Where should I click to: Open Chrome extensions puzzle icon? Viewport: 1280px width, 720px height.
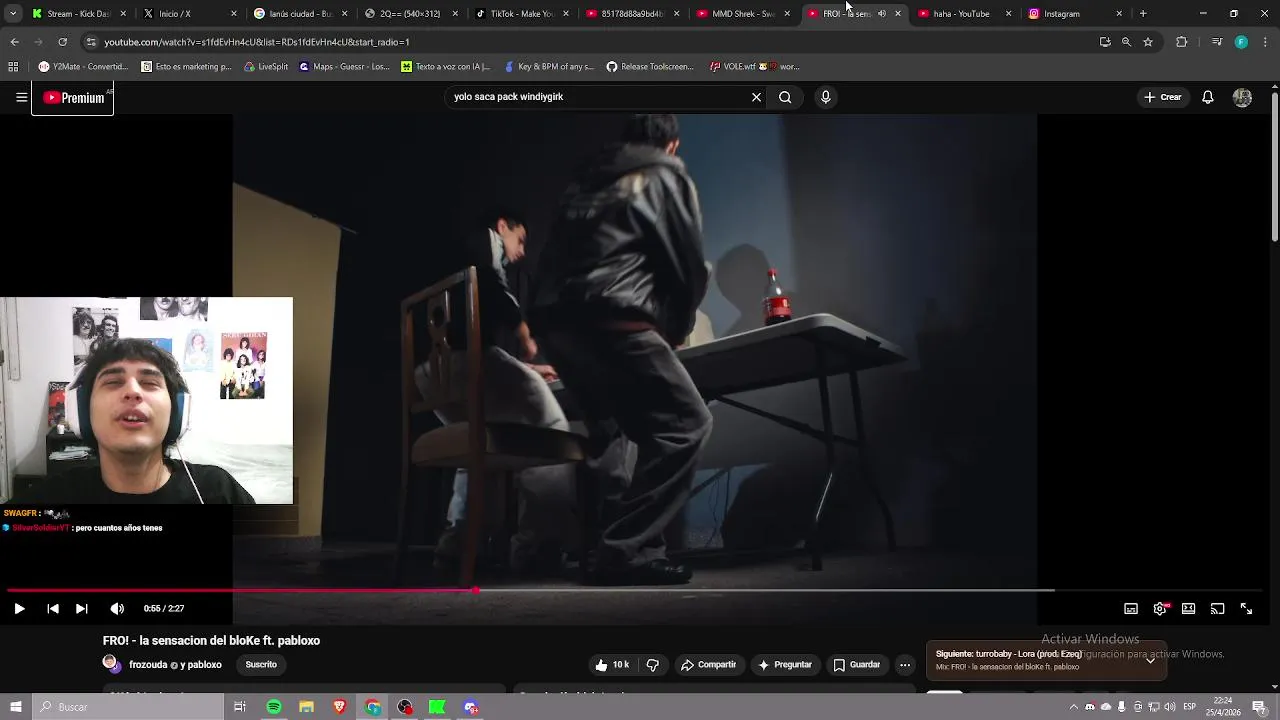1181,42
